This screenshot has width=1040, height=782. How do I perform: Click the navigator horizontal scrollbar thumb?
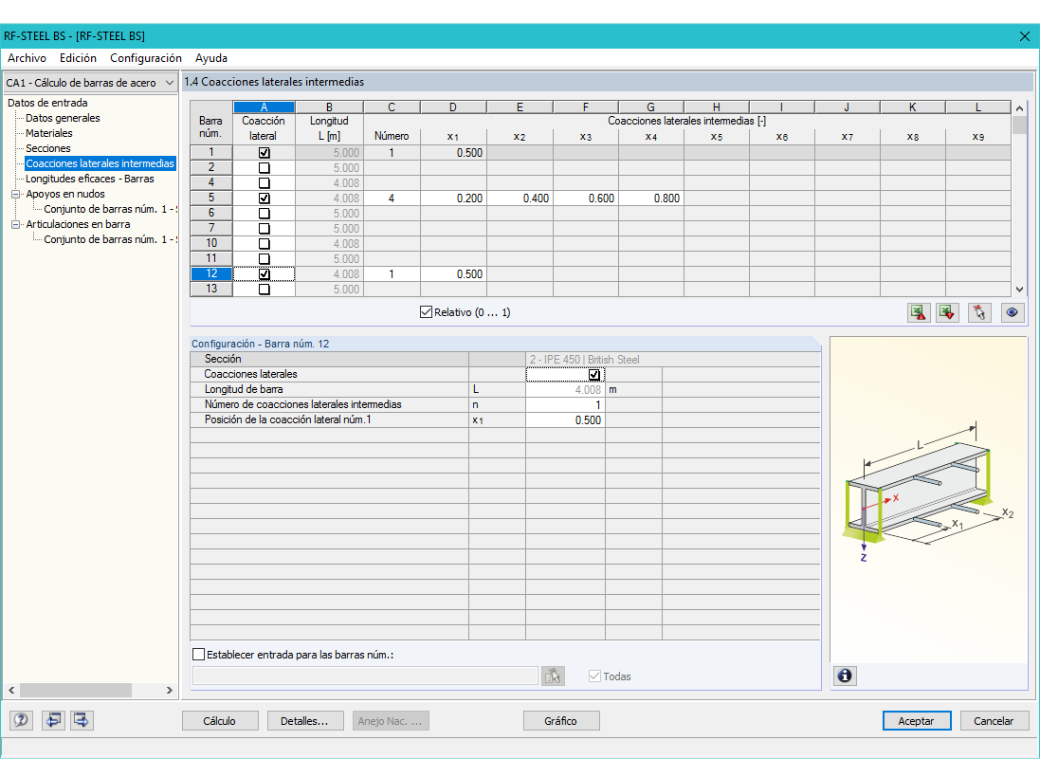(76, 690)
